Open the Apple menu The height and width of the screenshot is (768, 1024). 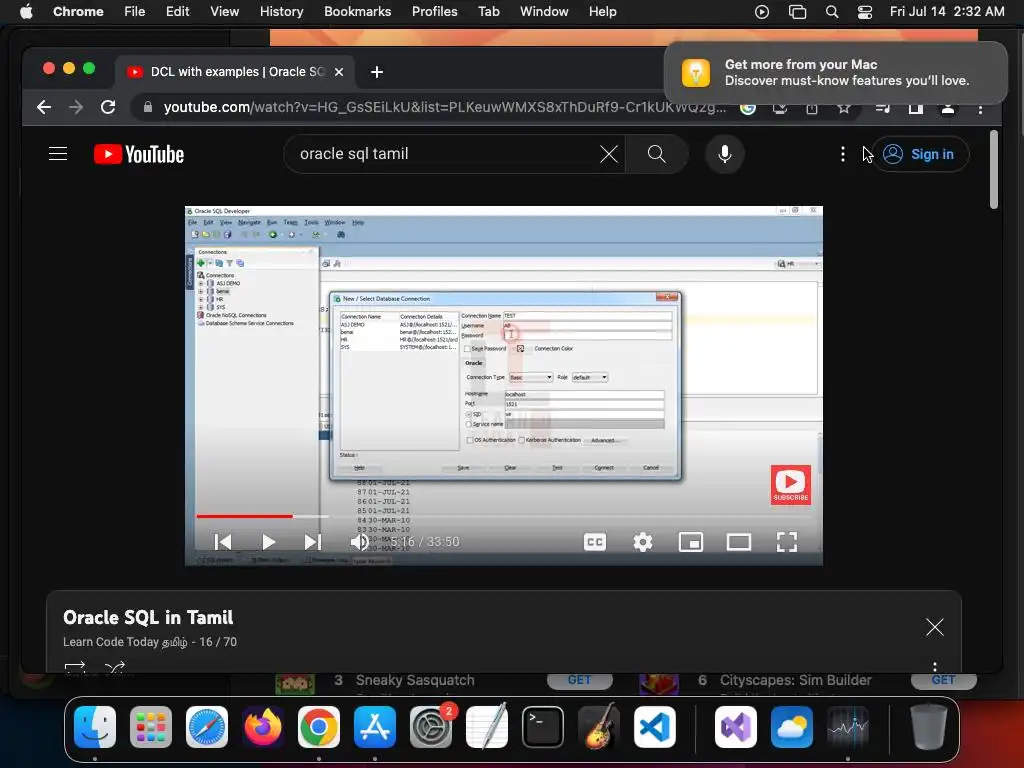point(26,12)
